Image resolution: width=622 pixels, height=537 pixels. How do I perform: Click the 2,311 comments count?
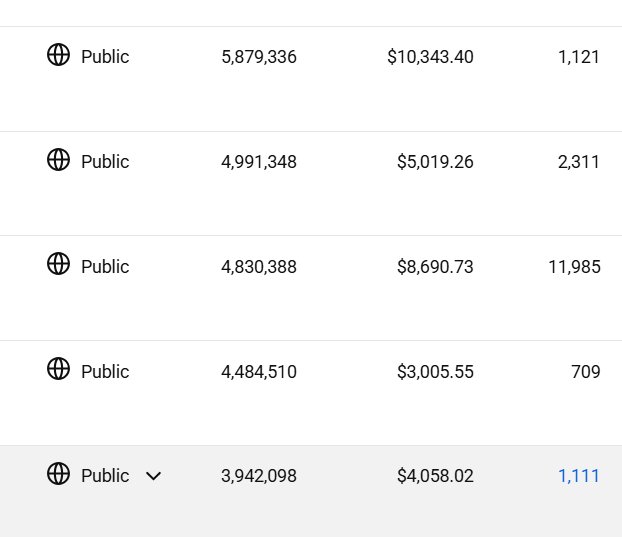coord(578,162)
